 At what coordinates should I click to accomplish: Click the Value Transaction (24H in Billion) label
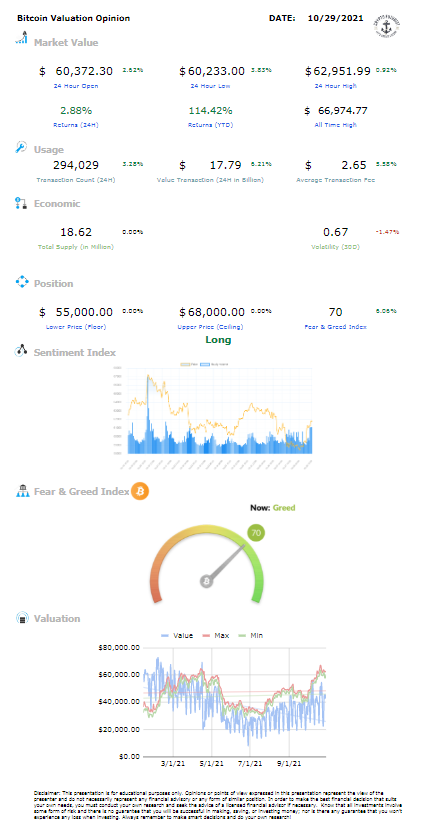[210, 180]
